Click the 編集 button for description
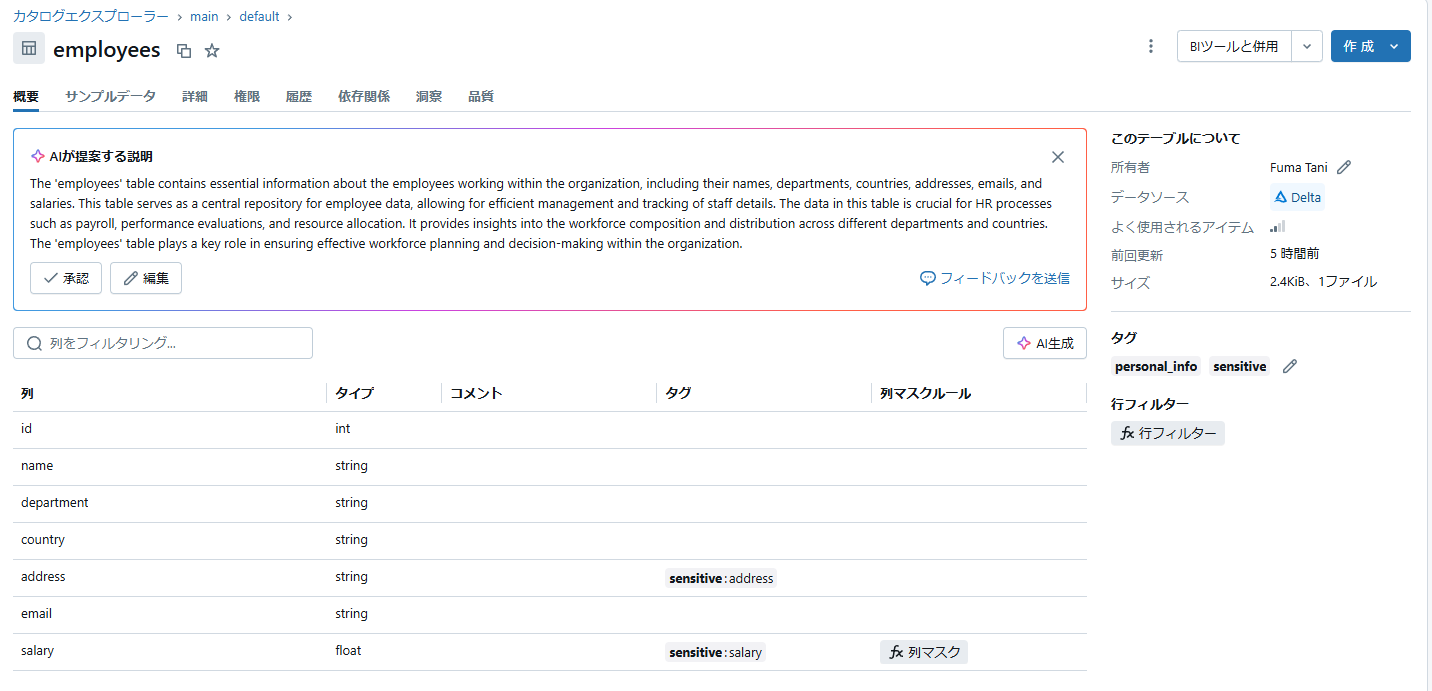 click(x=146, y=278)
